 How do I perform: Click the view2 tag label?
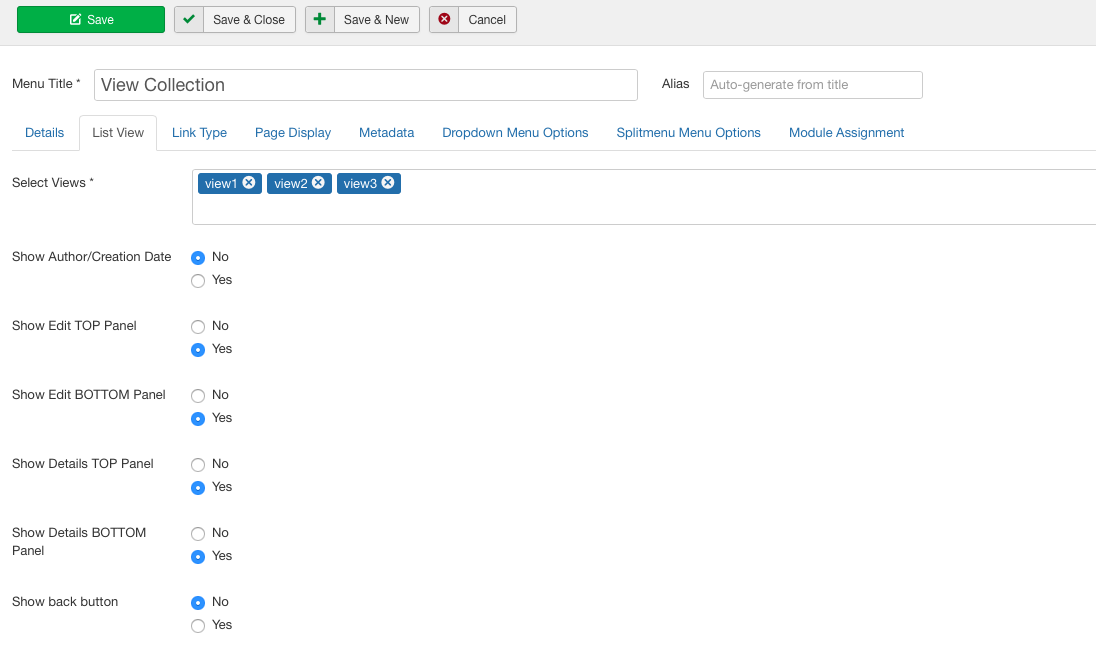(x=291, y=183)
